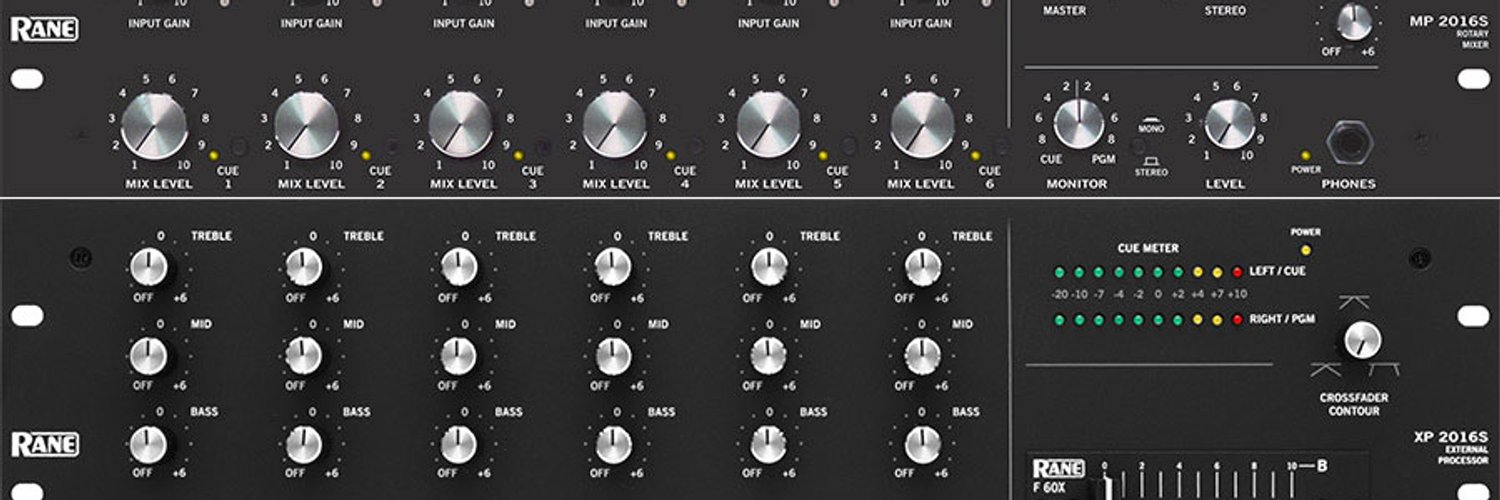Click channel 6 MIX LEVEL knob
Screen dimensions: 1500x500
[921, 125]
